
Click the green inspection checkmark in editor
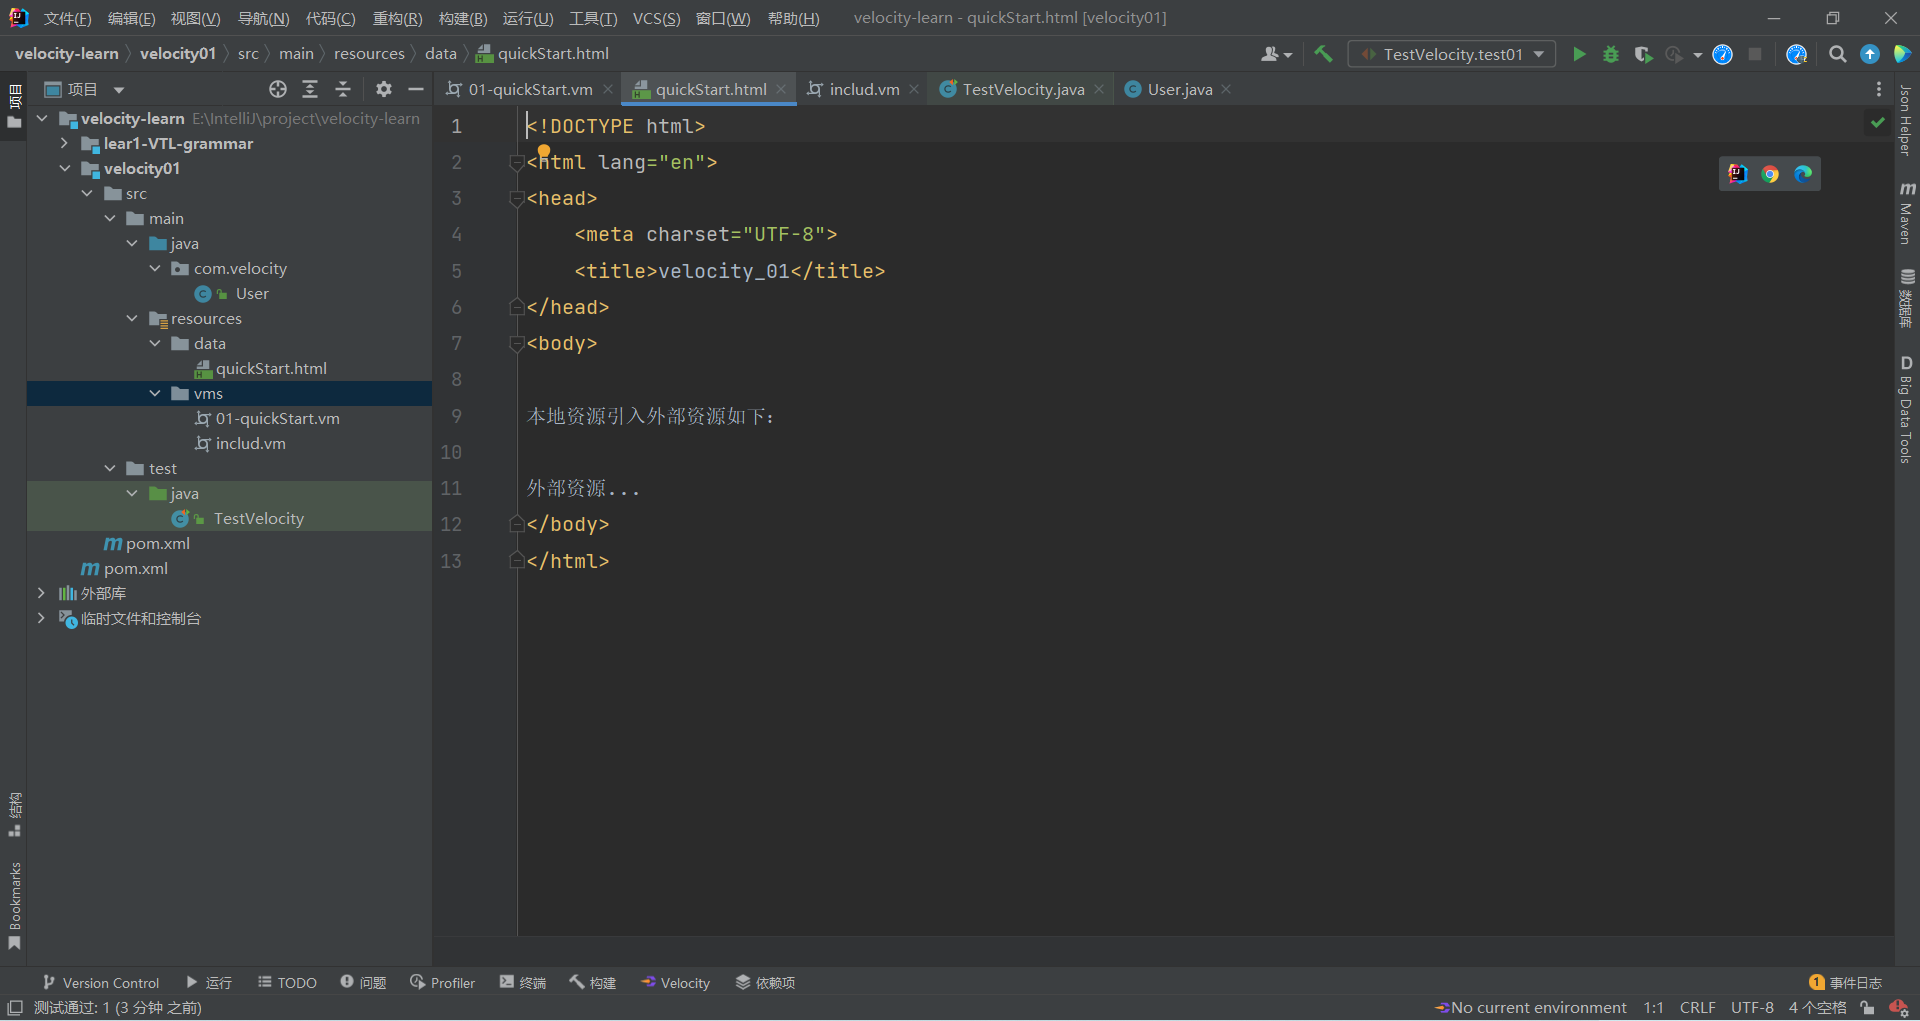pos(1877,122)
